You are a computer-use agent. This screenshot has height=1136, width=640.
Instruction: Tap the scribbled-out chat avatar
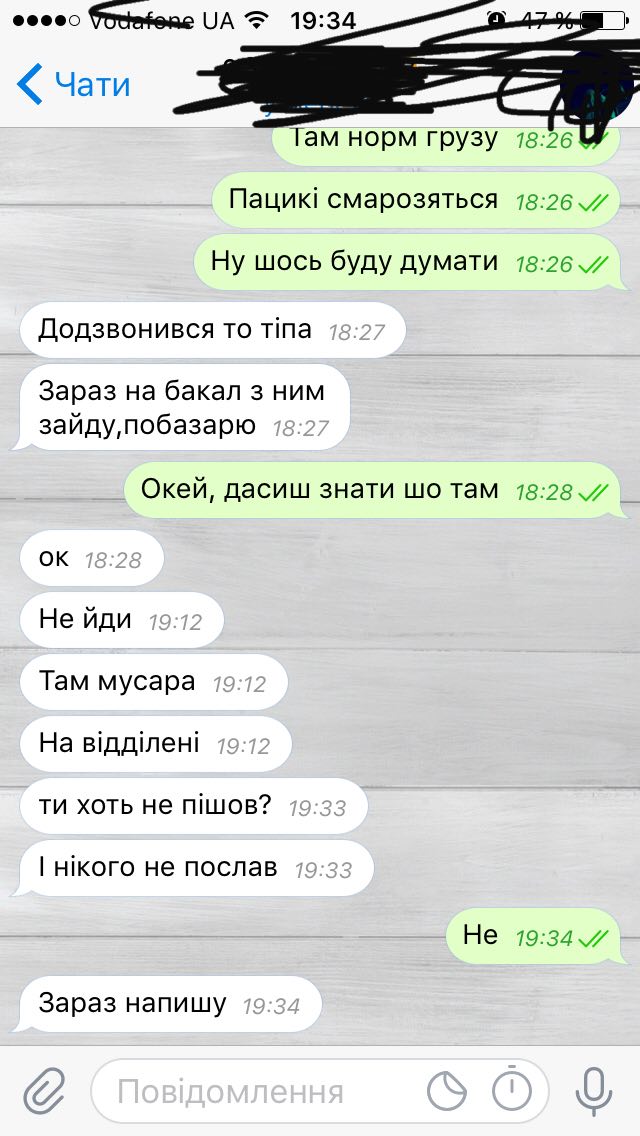point(597,88)
